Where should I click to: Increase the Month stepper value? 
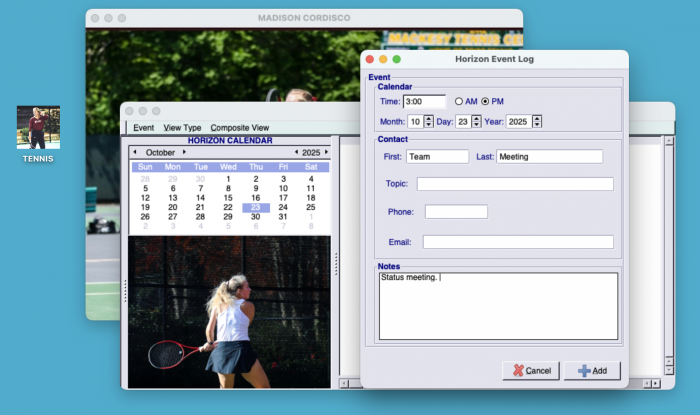[x=429, y=118]
